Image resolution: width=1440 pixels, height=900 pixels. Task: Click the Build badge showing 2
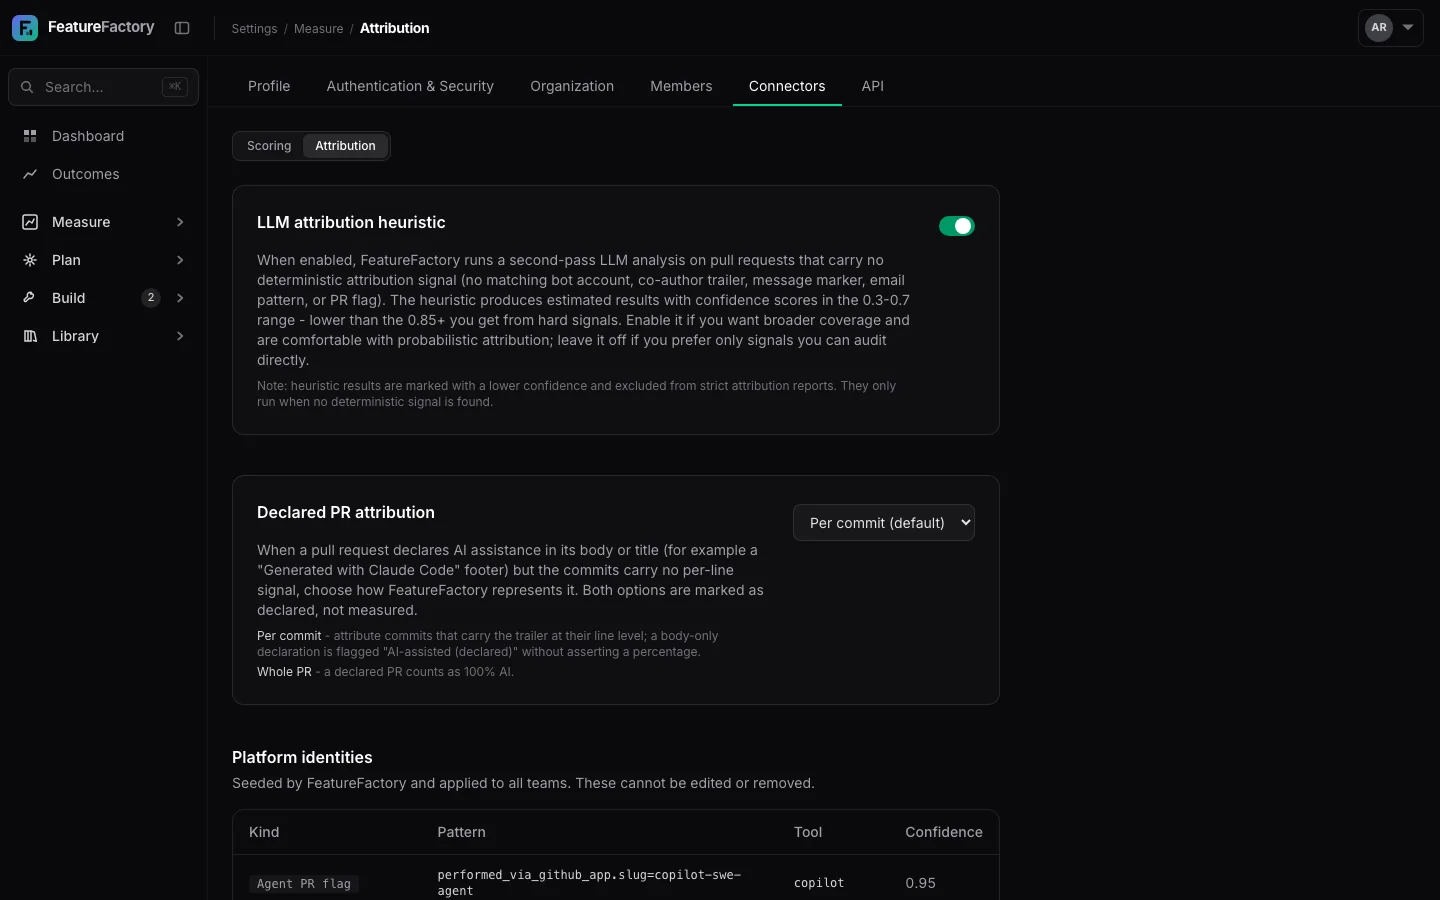(151, 298)
